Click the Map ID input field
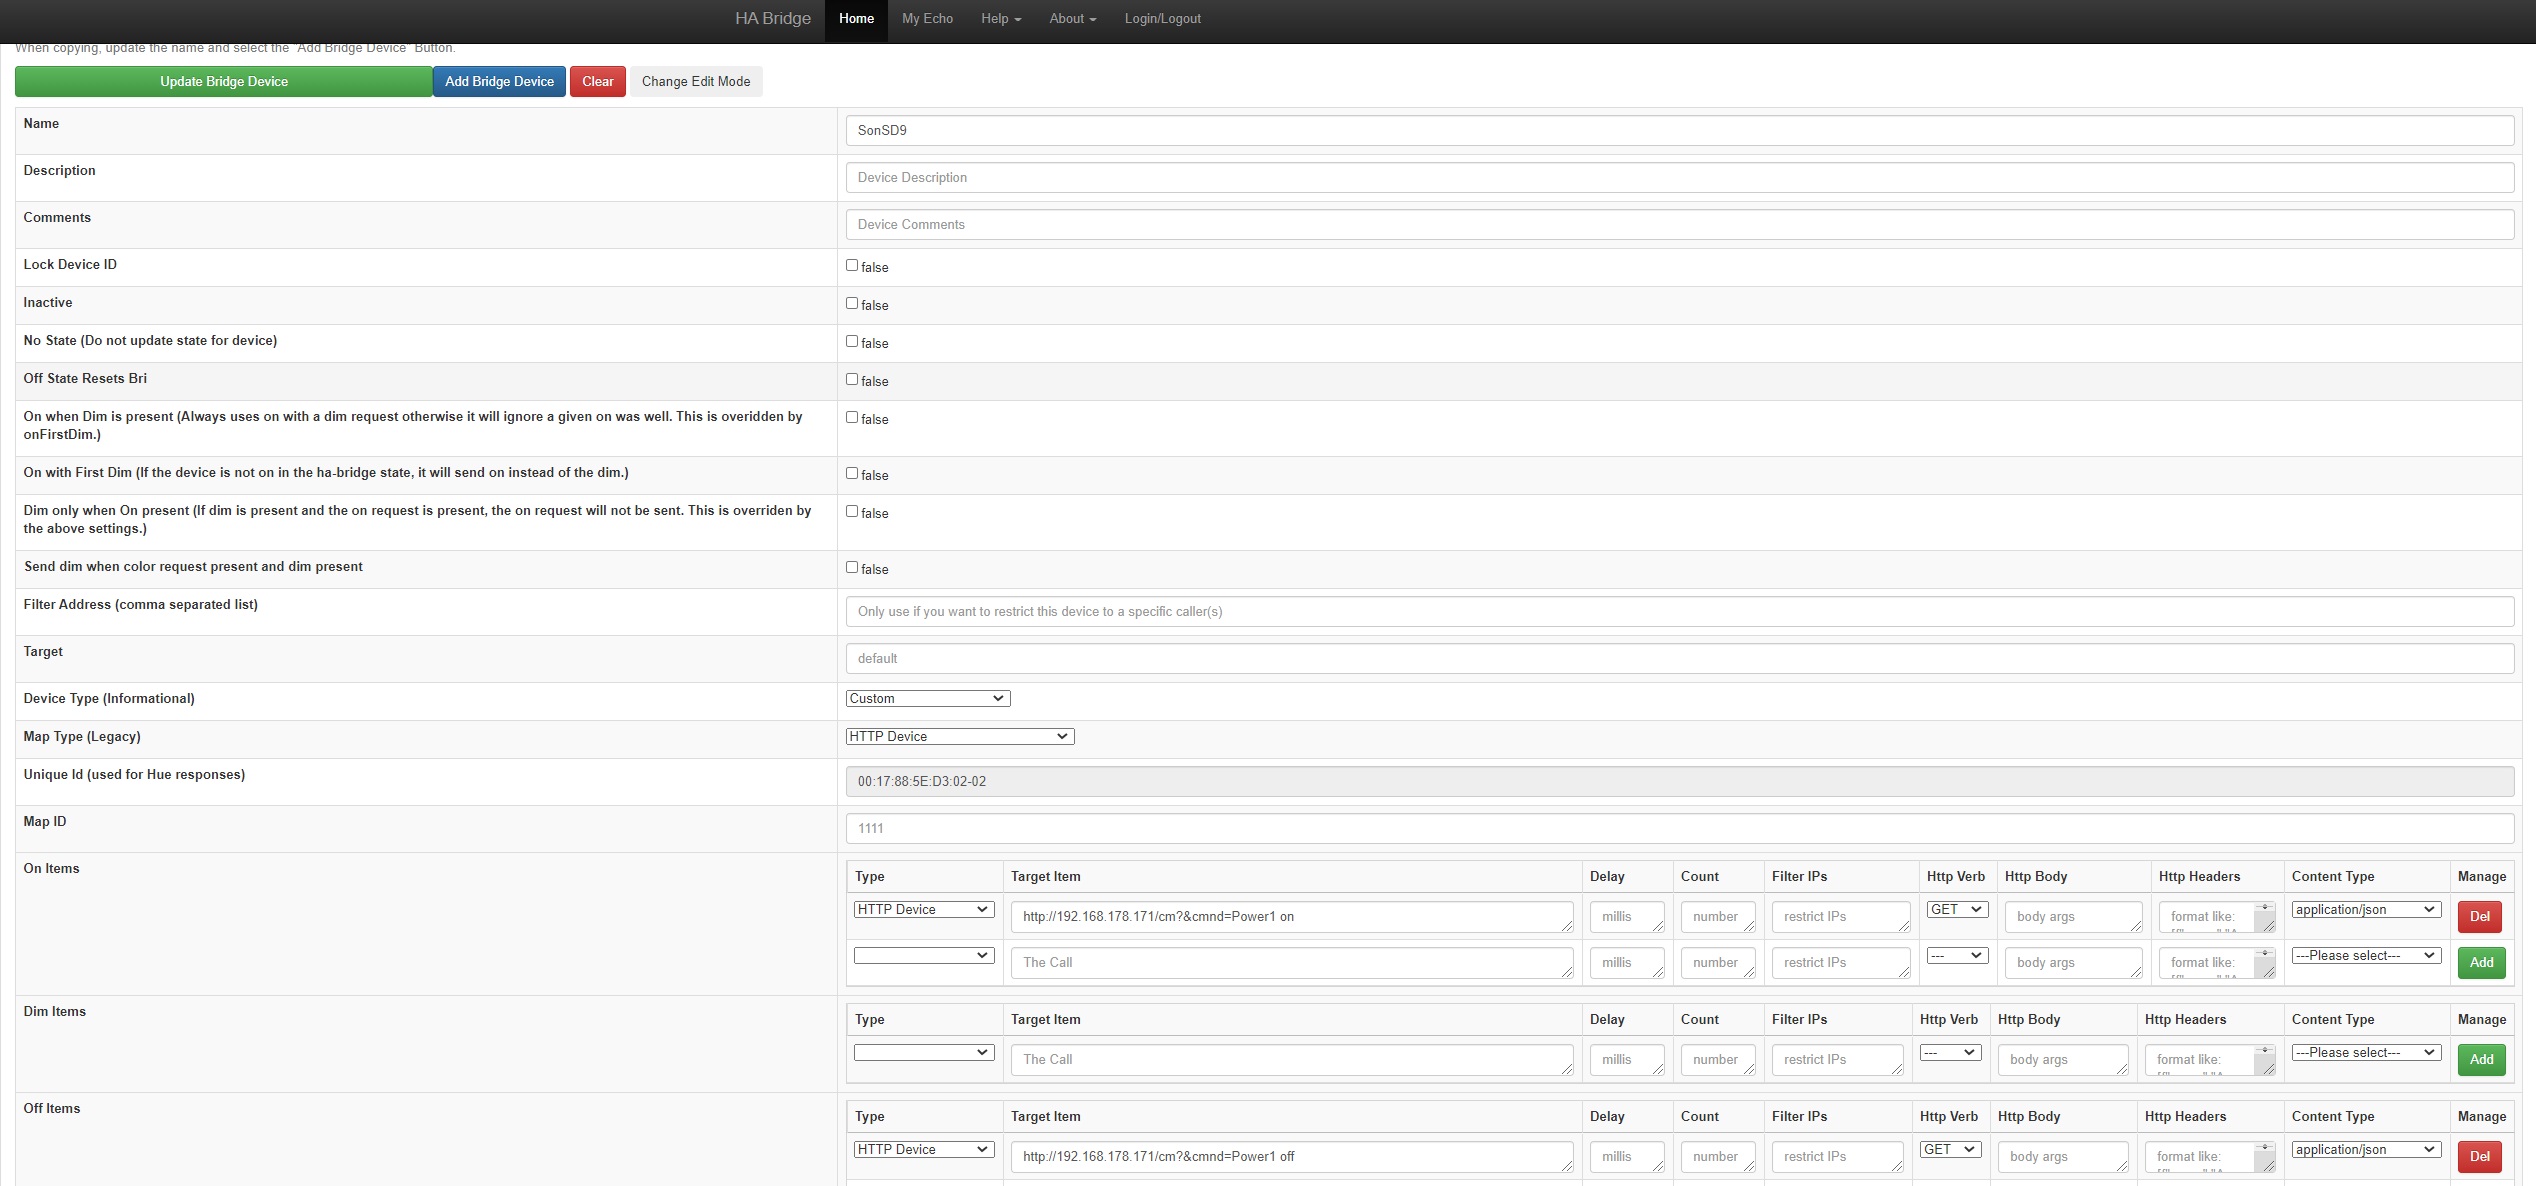This screenshot has height=1186, width=2536. (x=1679, y=829)
